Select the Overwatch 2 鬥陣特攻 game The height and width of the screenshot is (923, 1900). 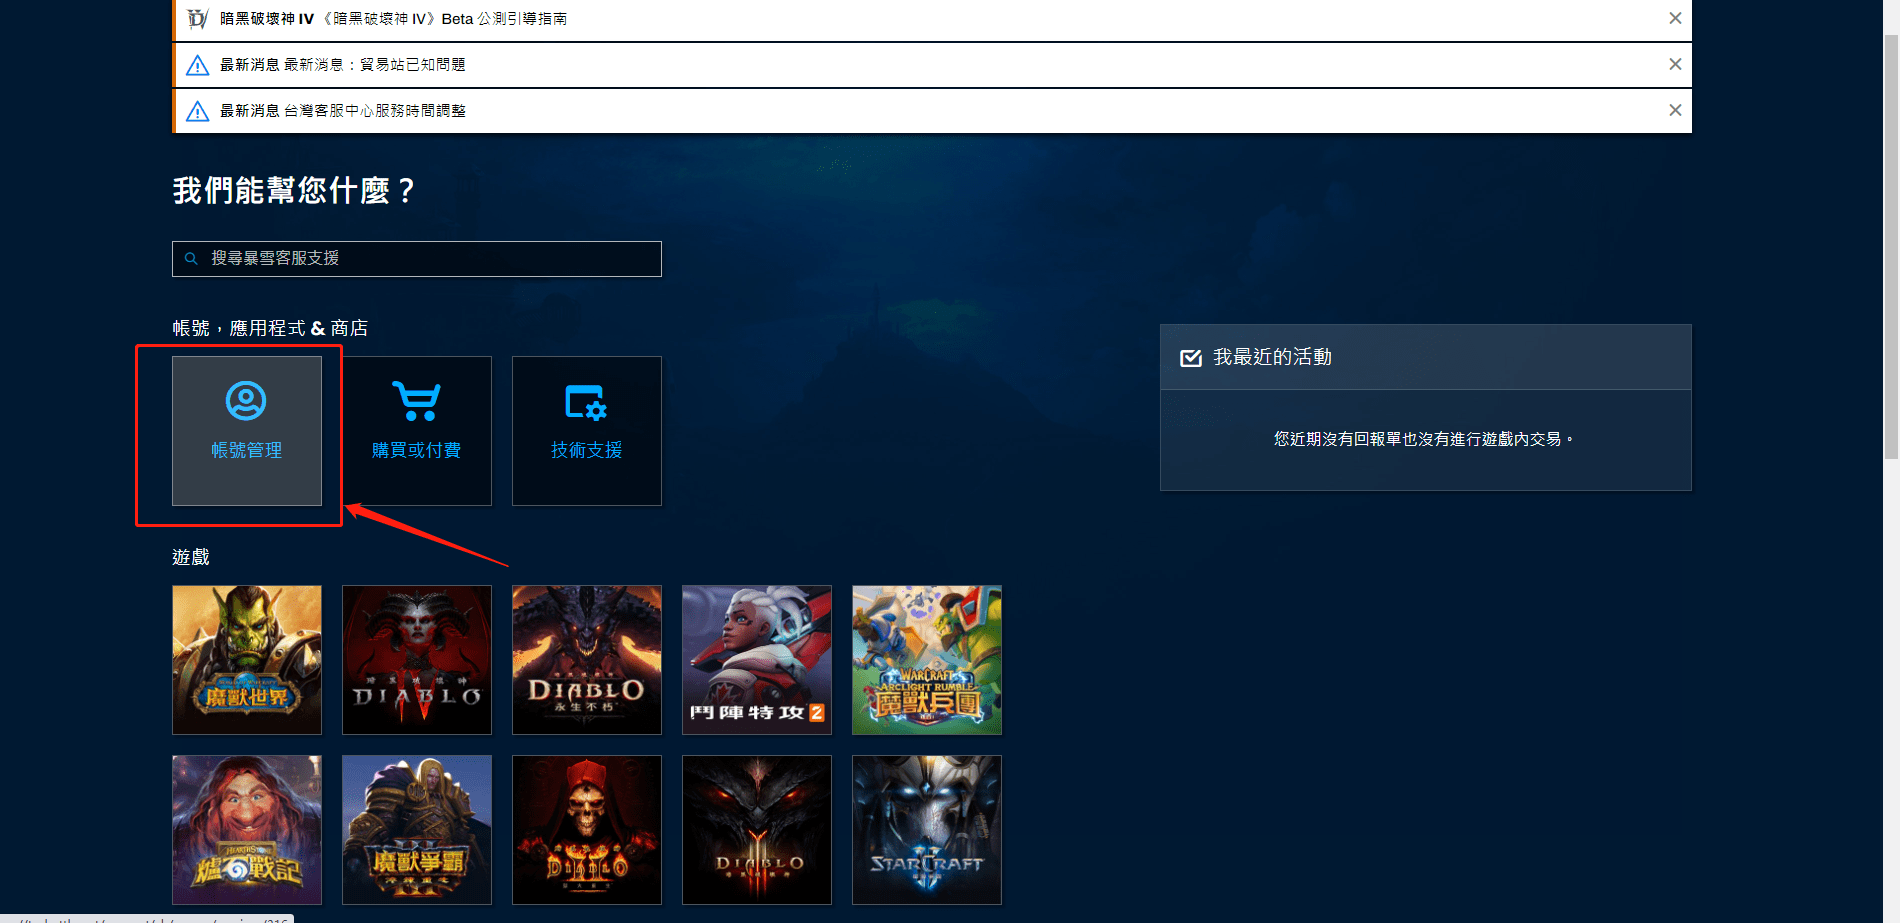(x=757, y=660)
